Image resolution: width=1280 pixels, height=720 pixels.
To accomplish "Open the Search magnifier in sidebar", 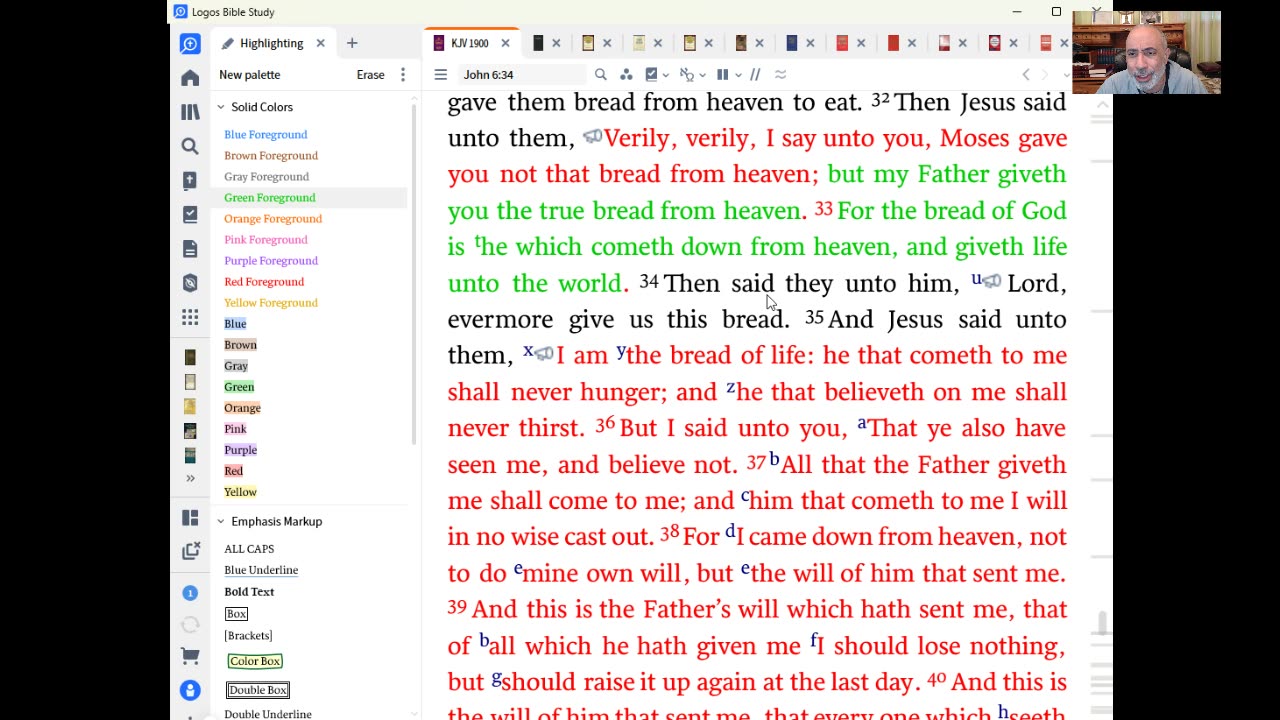I will pyautogui.click(x=190, y=146).
